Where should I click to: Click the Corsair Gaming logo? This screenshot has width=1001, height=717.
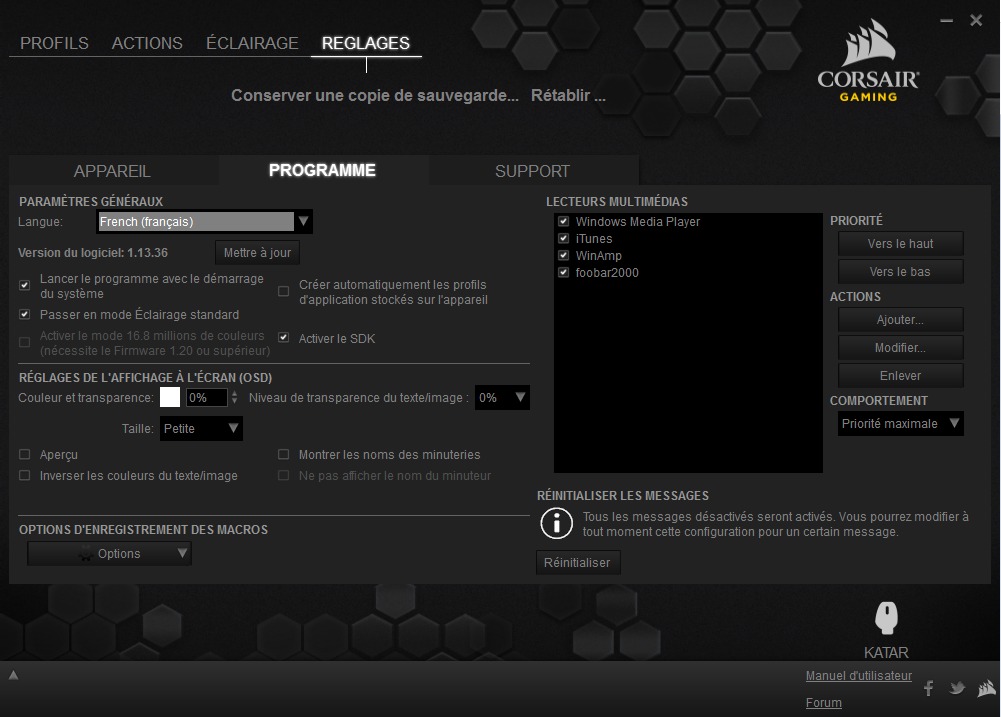tap(868, 62)
